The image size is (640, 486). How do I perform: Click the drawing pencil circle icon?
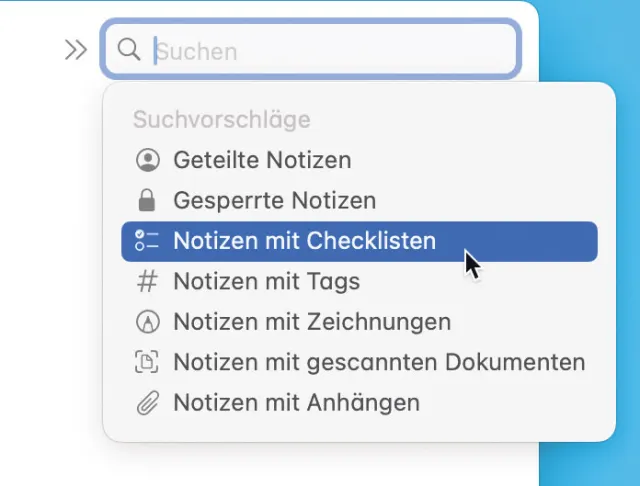147,322
